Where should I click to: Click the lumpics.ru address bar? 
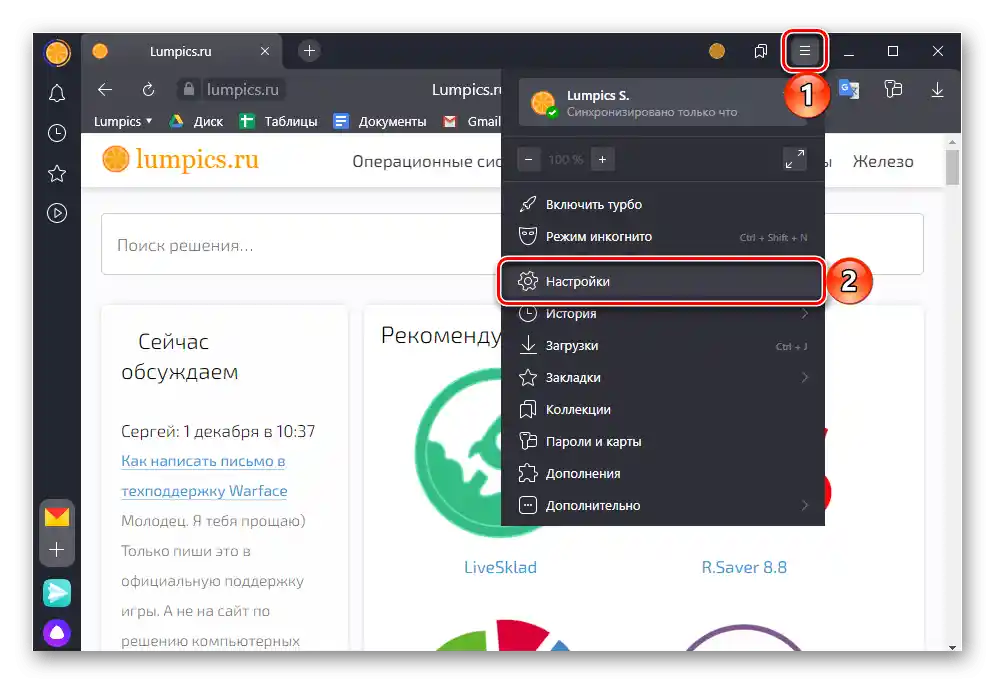point(243,89)
